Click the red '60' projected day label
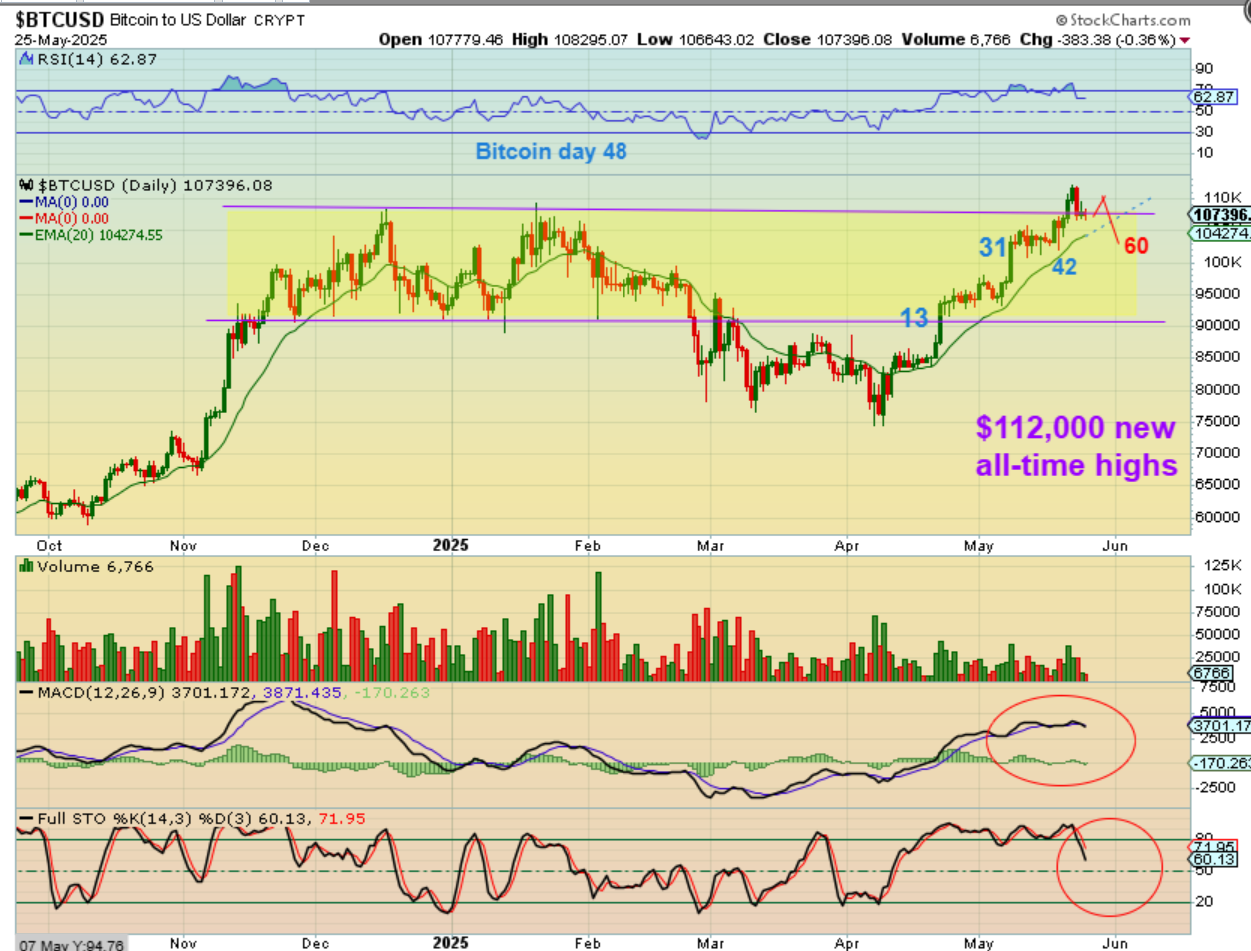This screenshot has height=951, width=1251. tap(1135, 246)
